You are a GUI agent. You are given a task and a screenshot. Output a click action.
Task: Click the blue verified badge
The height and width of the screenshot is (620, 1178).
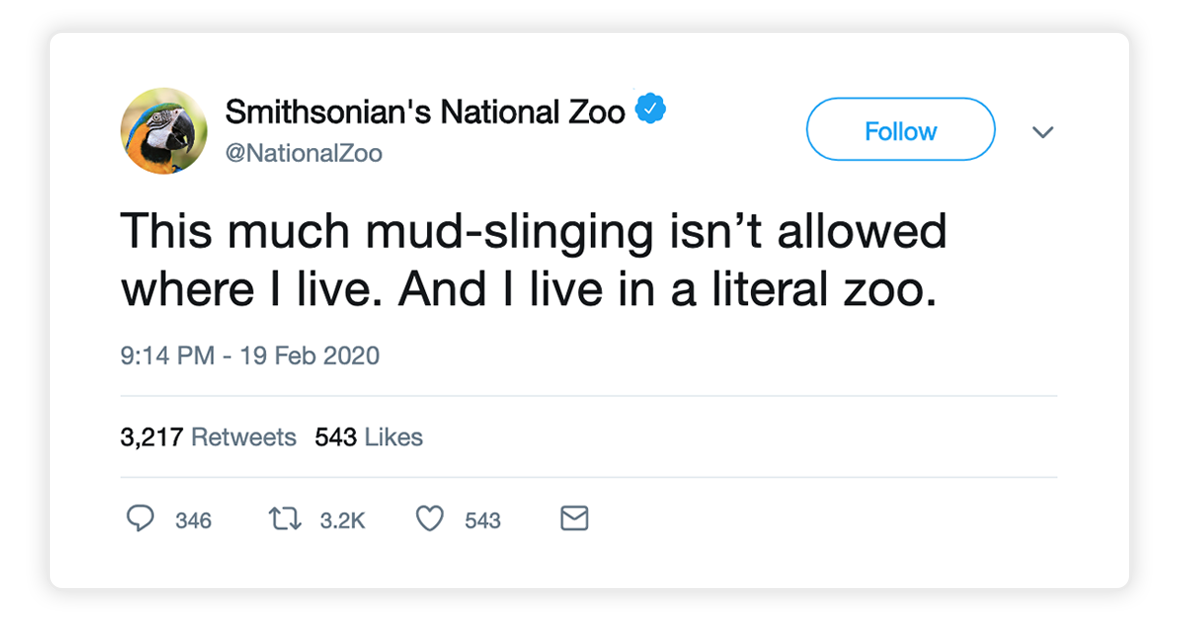[651, 109]
